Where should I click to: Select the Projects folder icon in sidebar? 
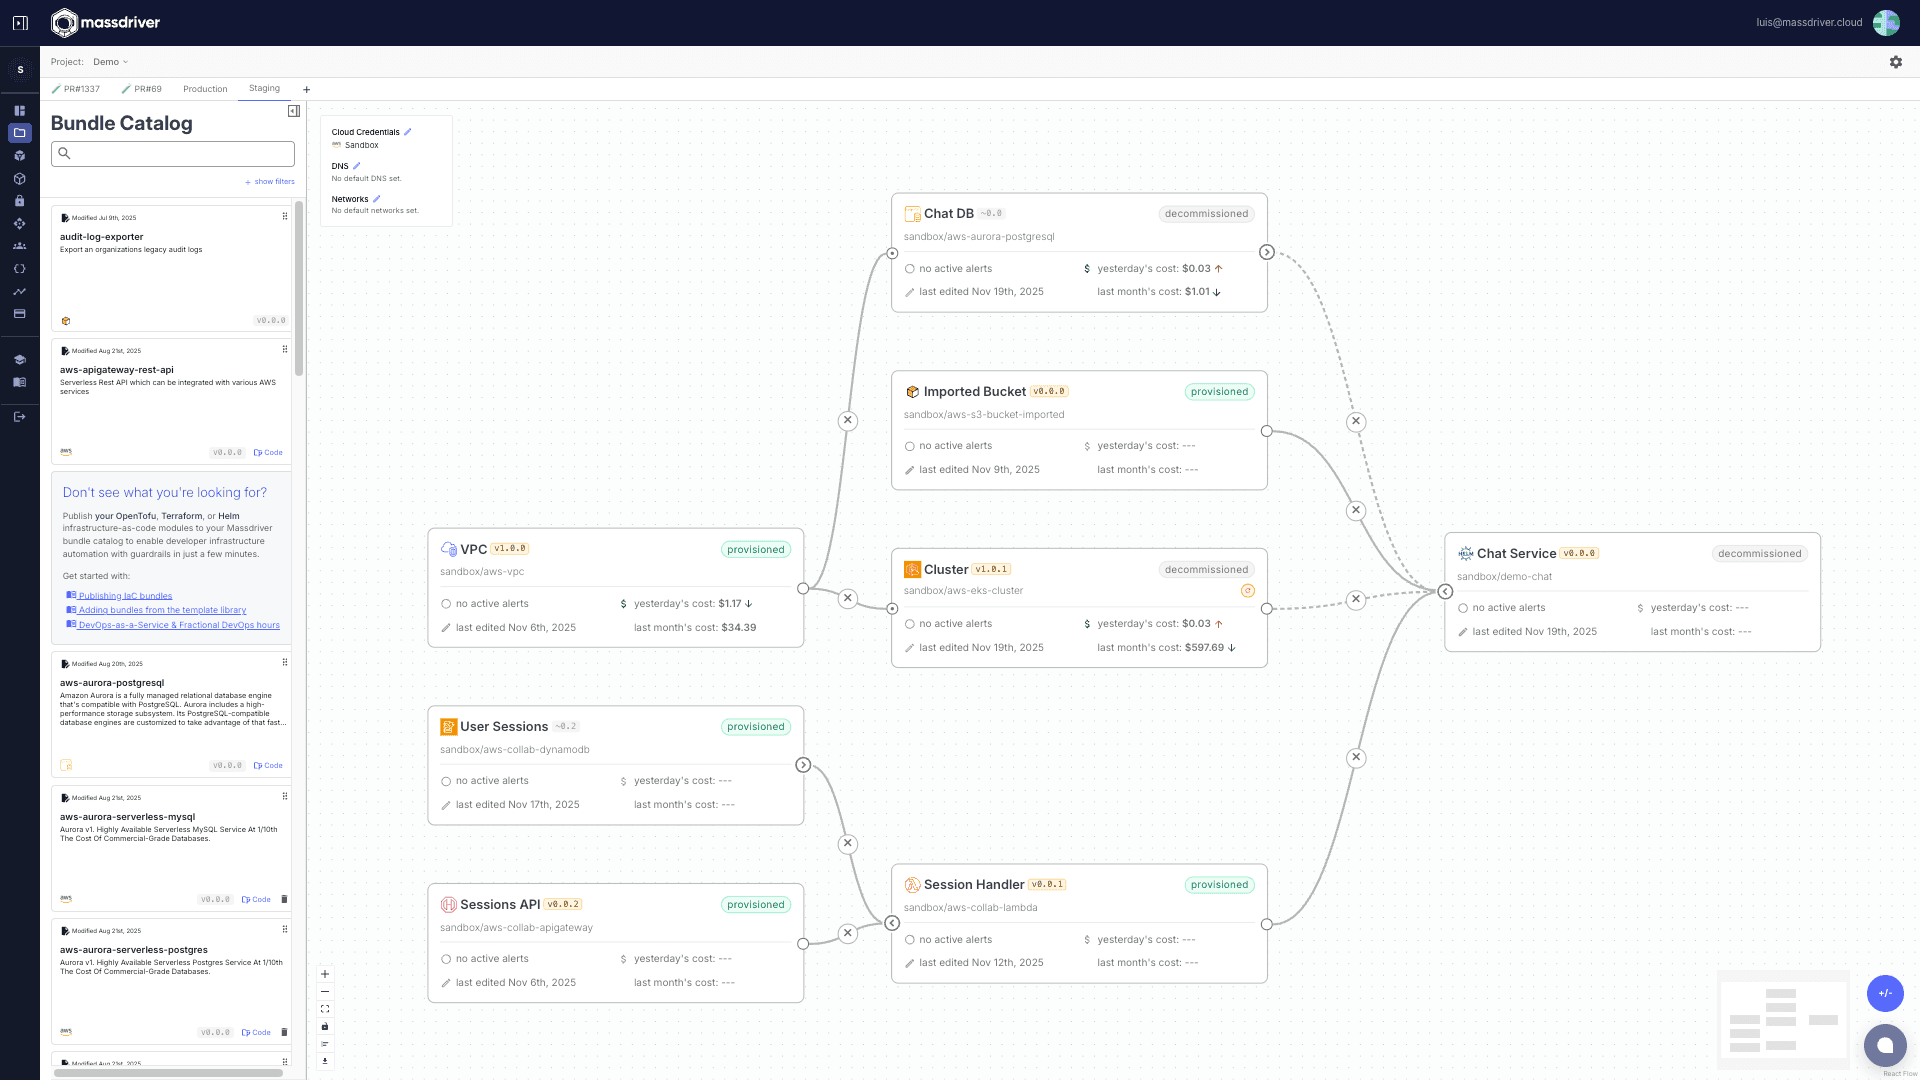(x=20, y=133)
